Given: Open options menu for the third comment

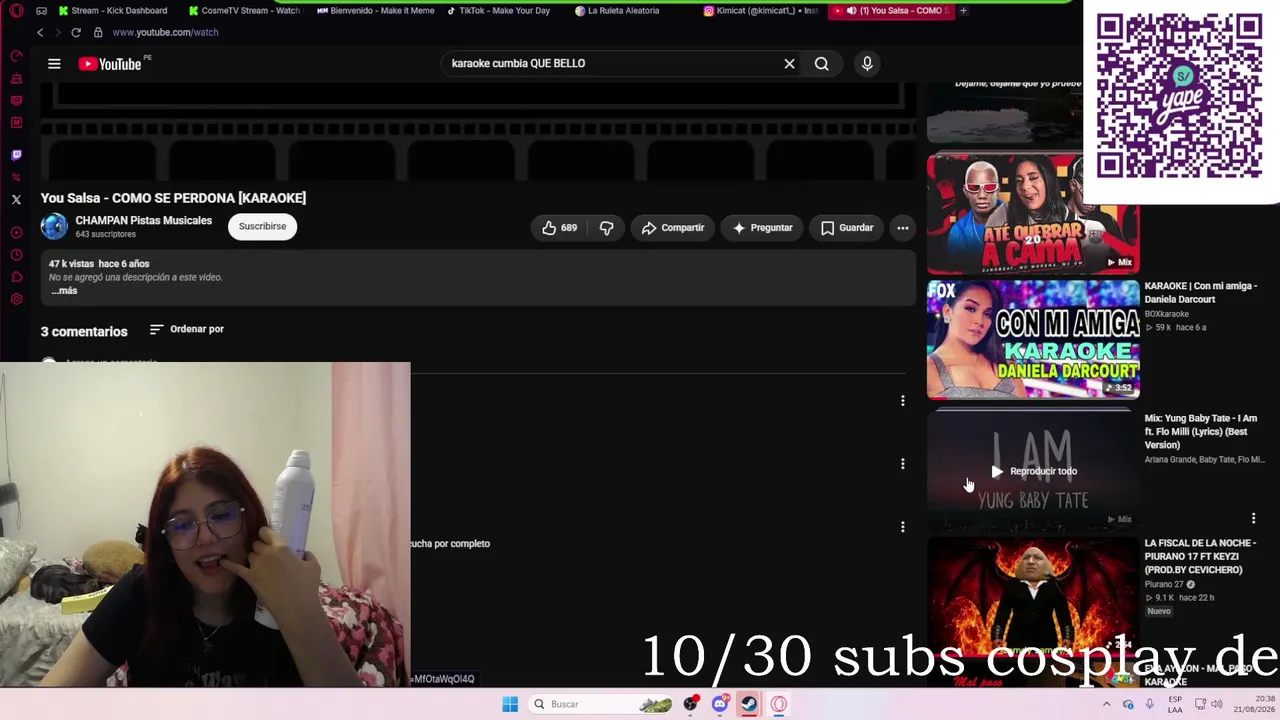Looking at the screenshot, I should click(x=902, y=527).
